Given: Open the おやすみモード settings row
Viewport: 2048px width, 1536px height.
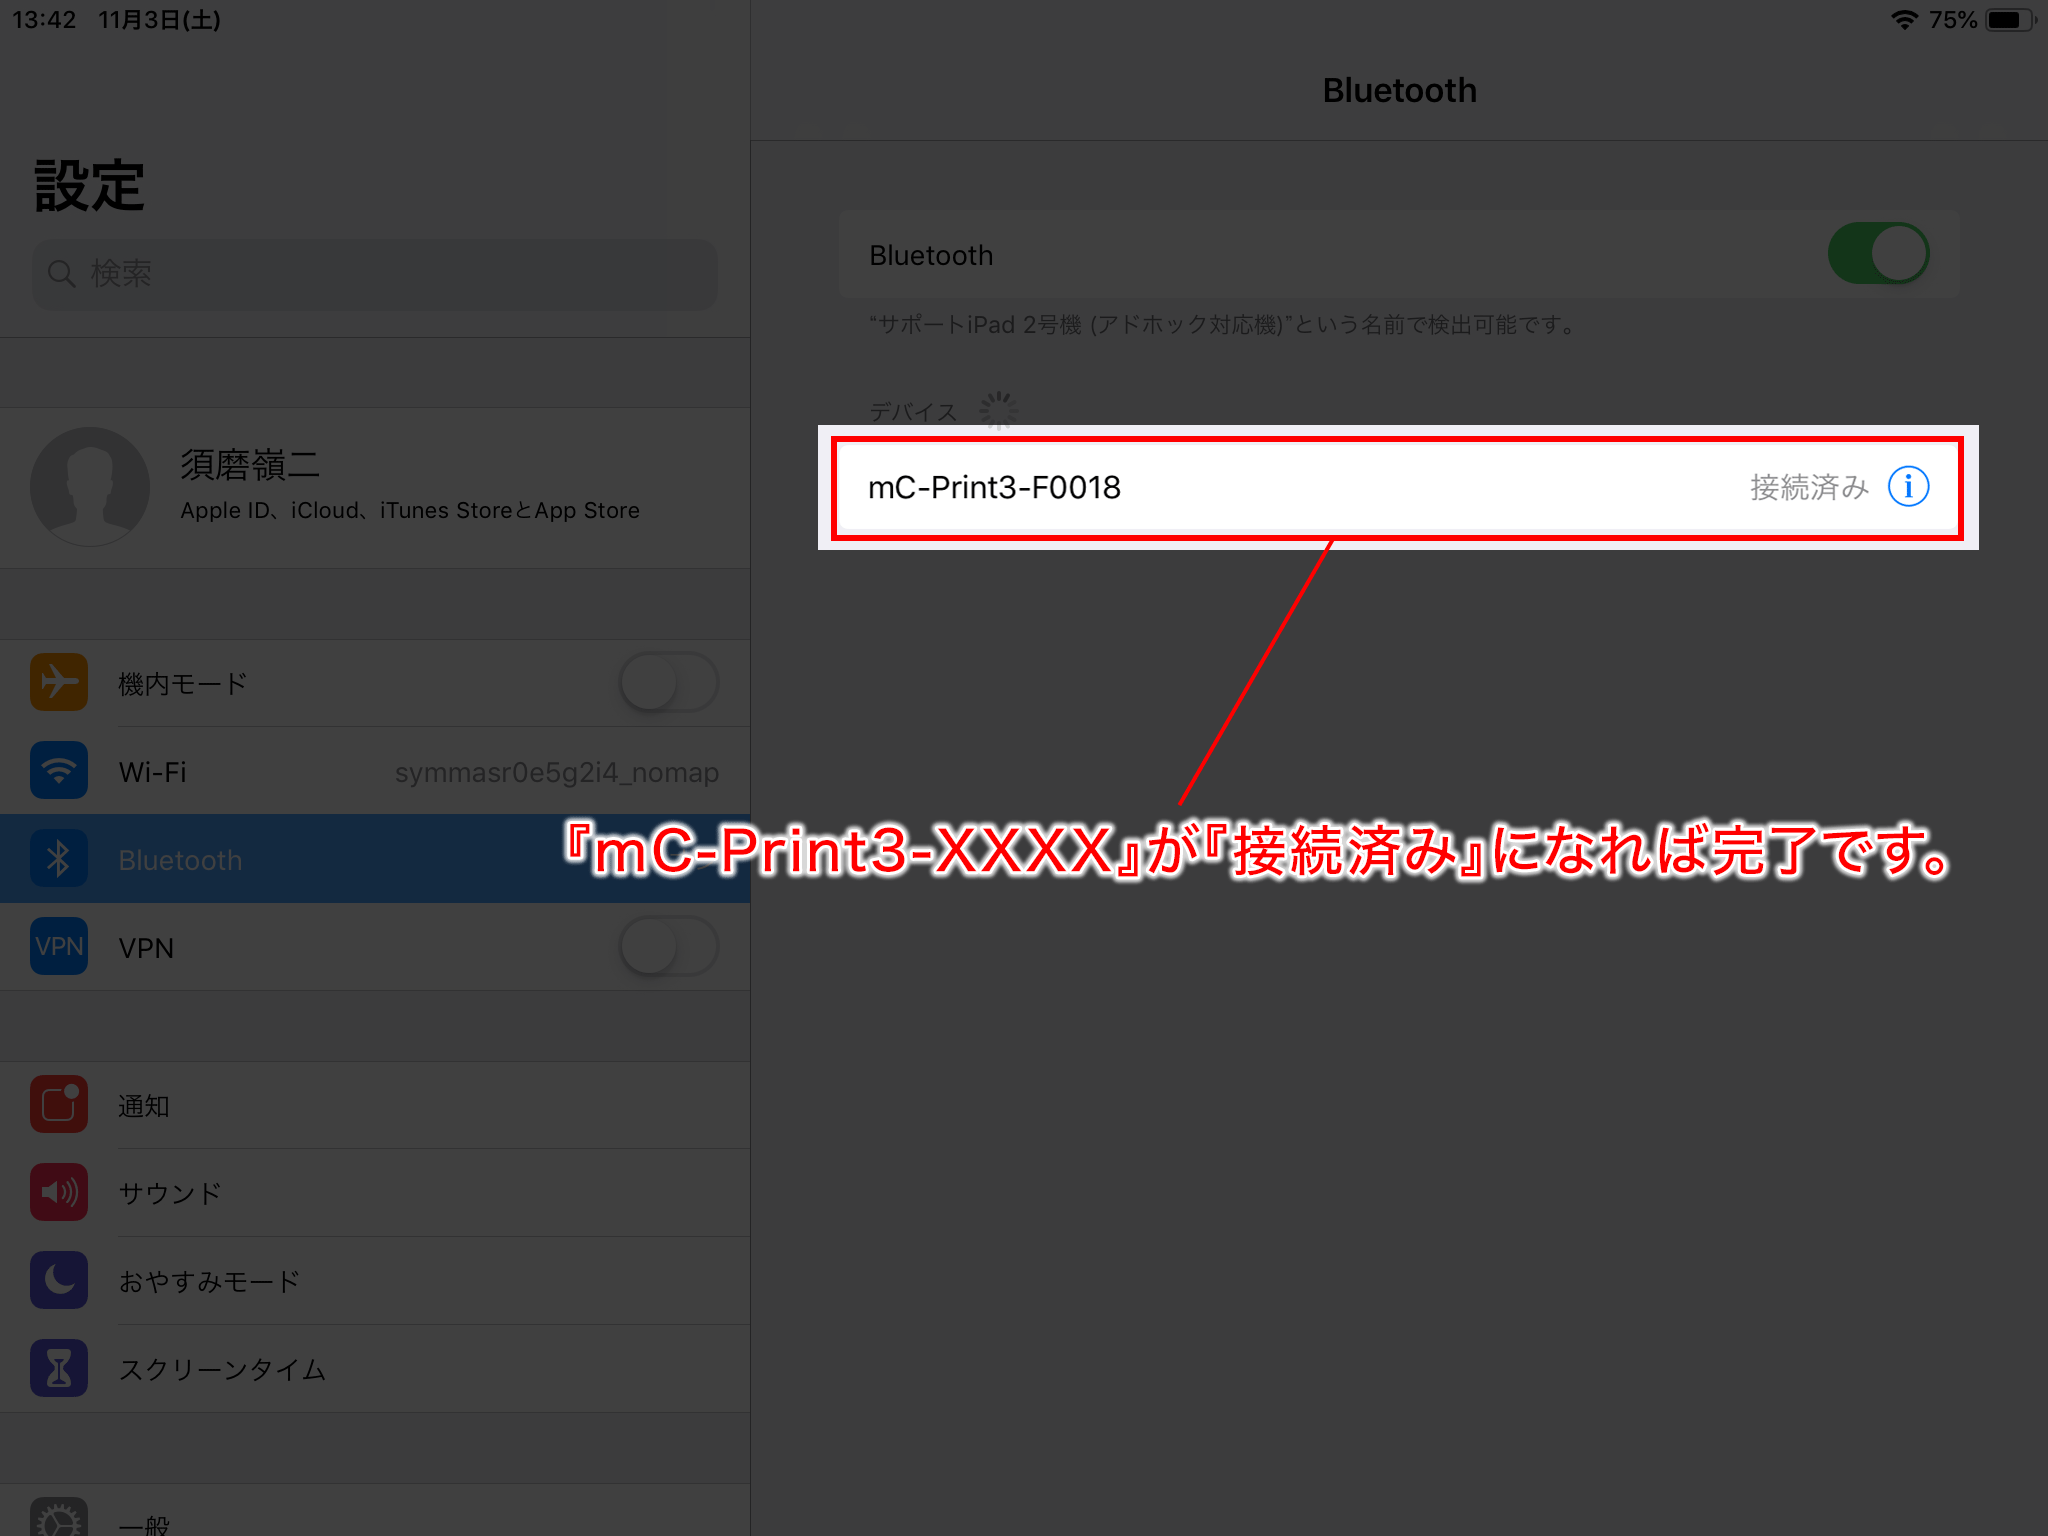Looking at the screenshot, I should click(x=375, y=1280).
